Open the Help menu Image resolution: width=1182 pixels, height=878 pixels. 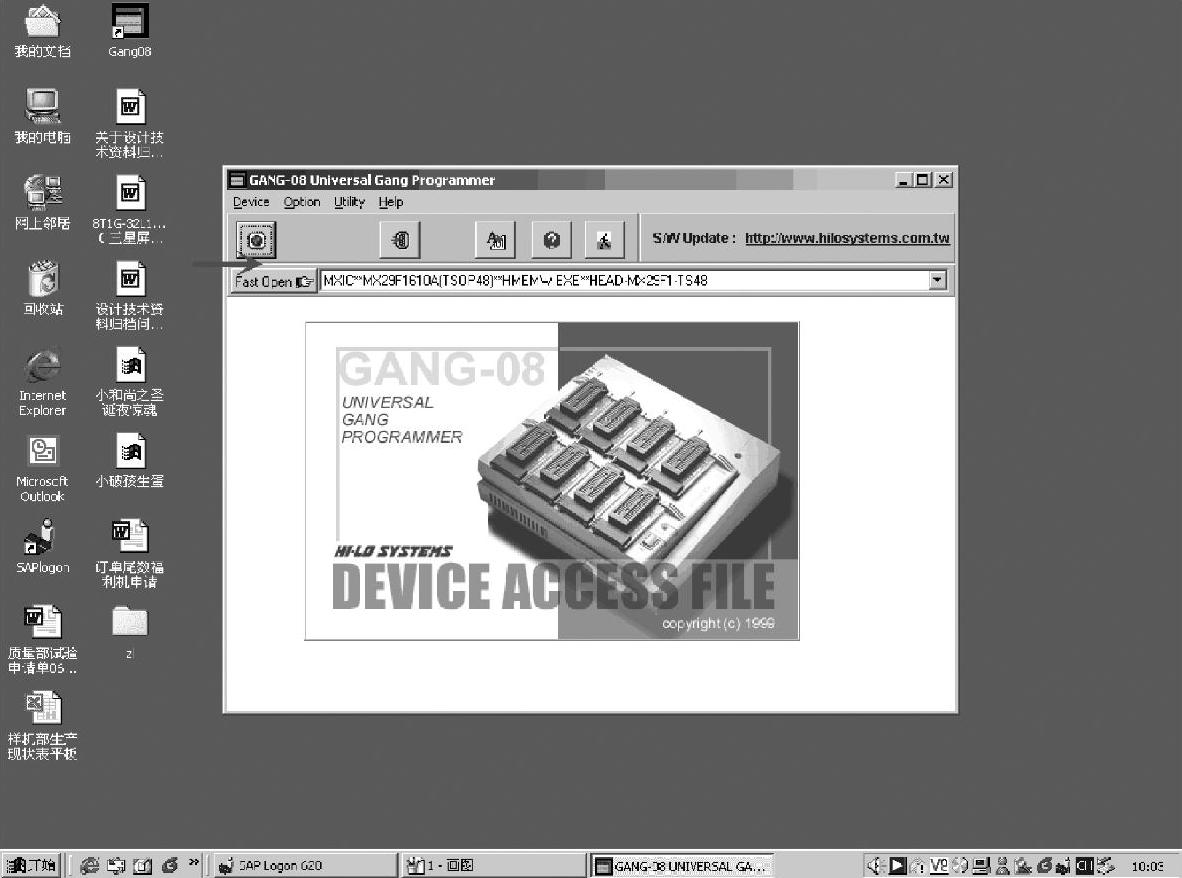(390, 202)
